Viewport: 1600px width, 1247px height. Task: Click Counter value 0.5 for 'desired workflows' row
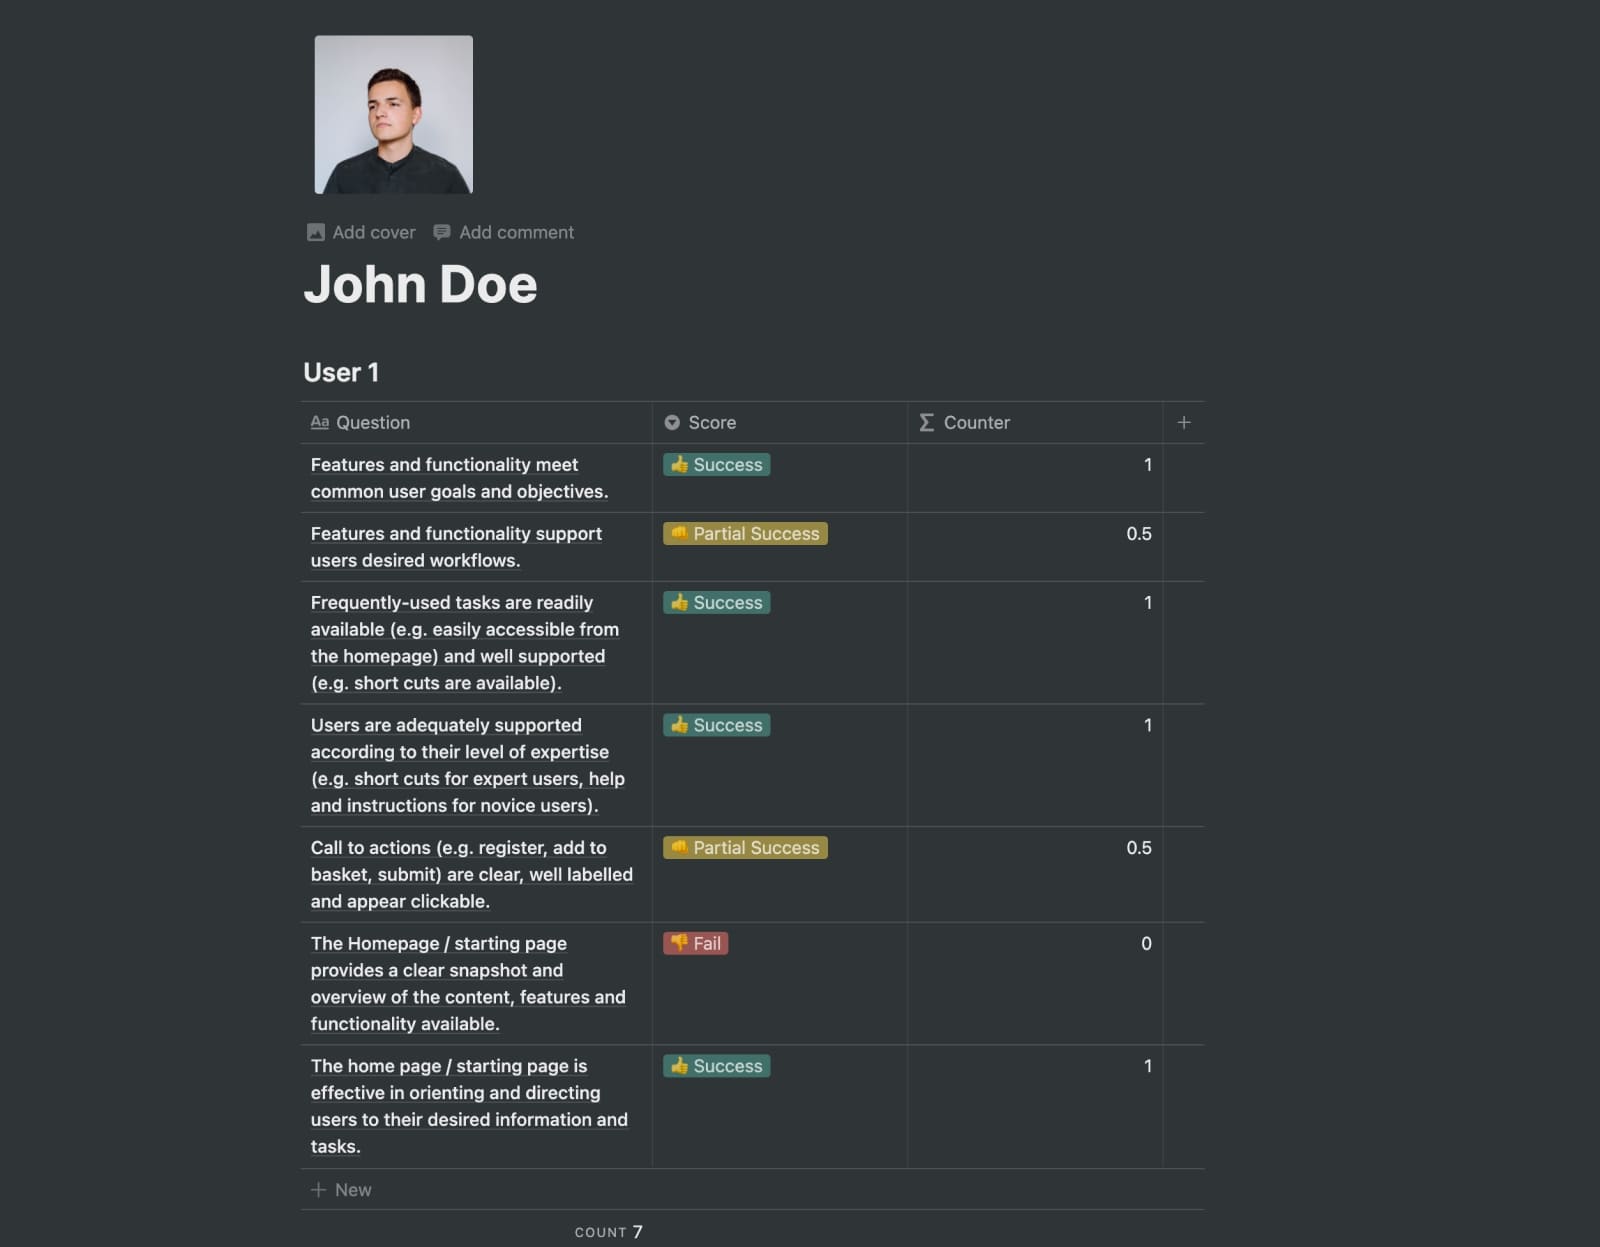[1139, 534]
